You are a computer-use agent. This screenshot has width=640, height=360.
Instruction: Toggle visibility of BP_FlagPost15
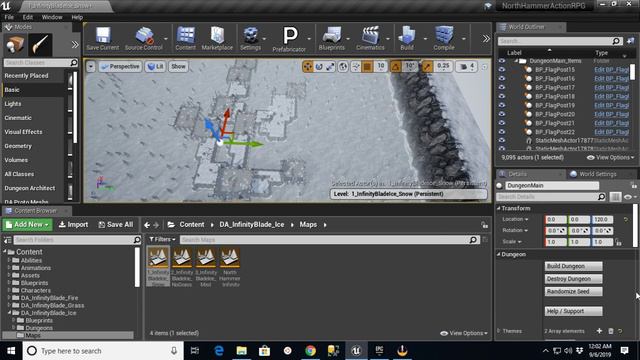coord(502,70)
